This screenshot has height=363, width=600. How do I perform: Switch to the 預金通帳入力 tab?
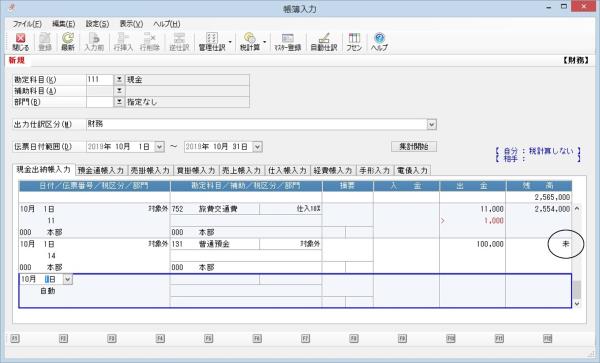(101, 171)
